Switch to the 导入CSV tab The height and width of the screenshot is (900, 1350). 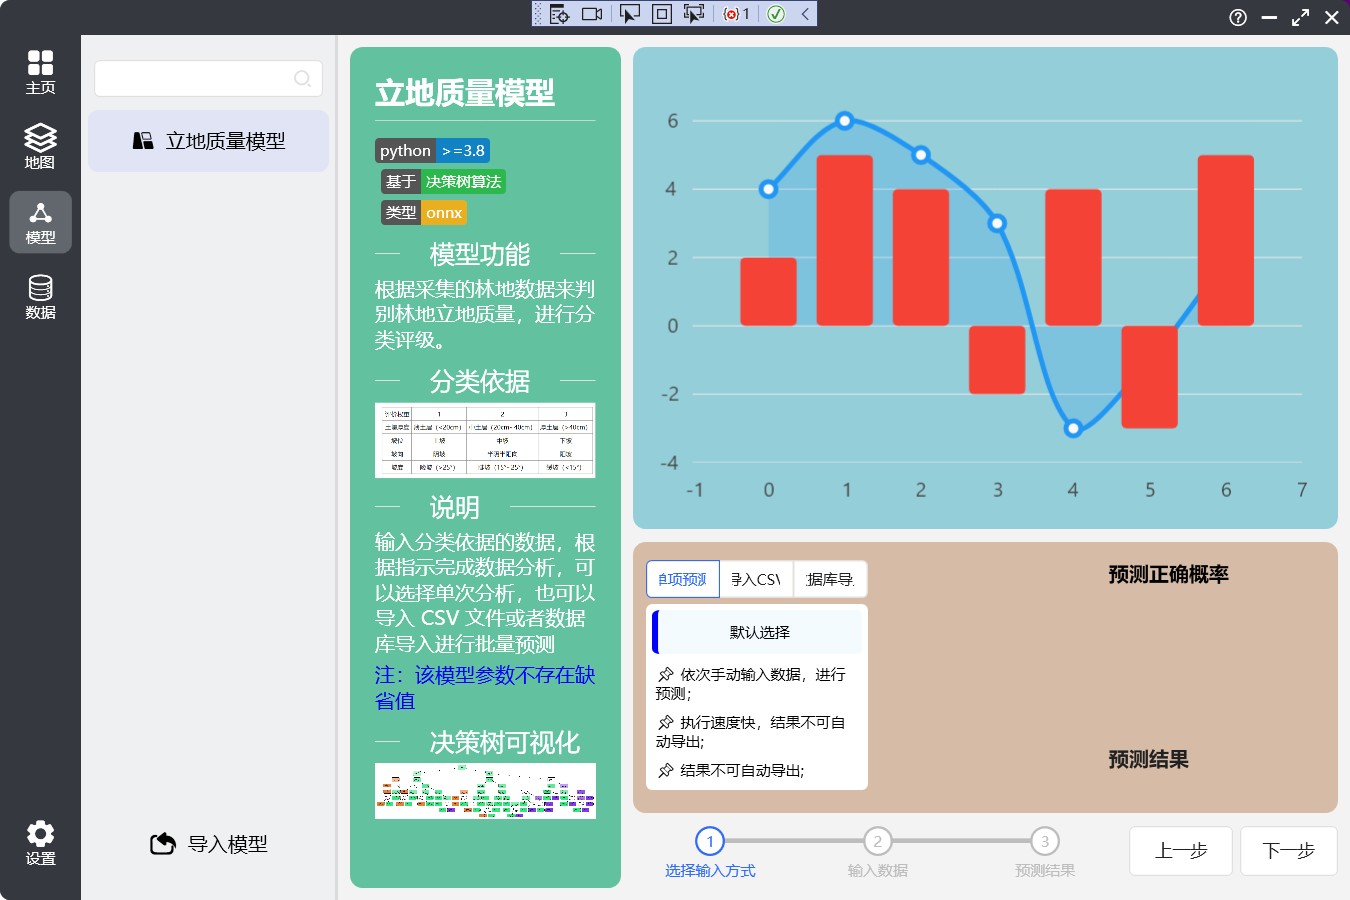755,579
